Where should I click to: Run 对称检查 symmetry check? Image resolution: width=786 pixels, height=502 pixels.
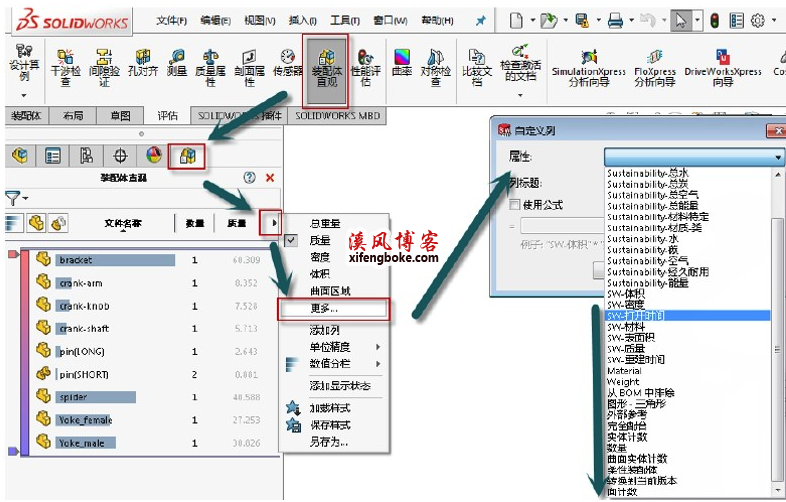(436, 68)
